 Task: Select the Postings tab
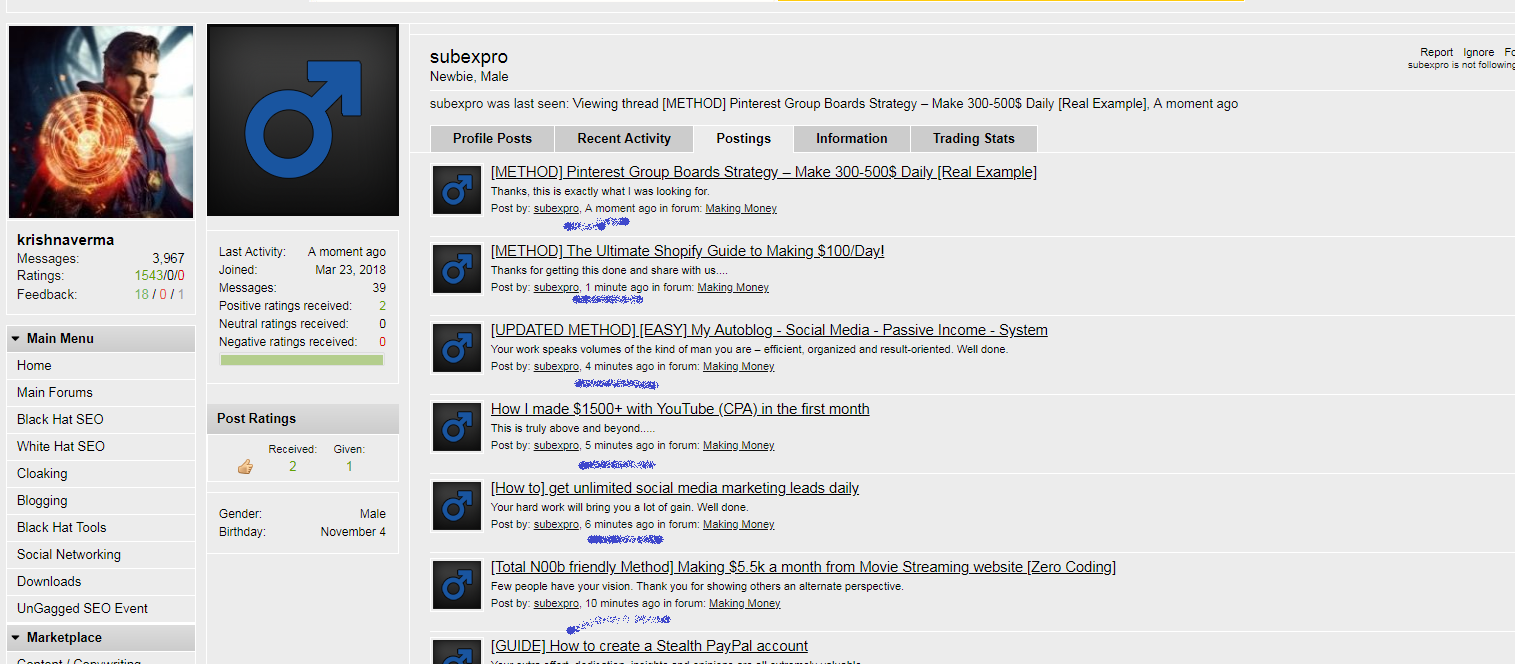coord(744,139)
